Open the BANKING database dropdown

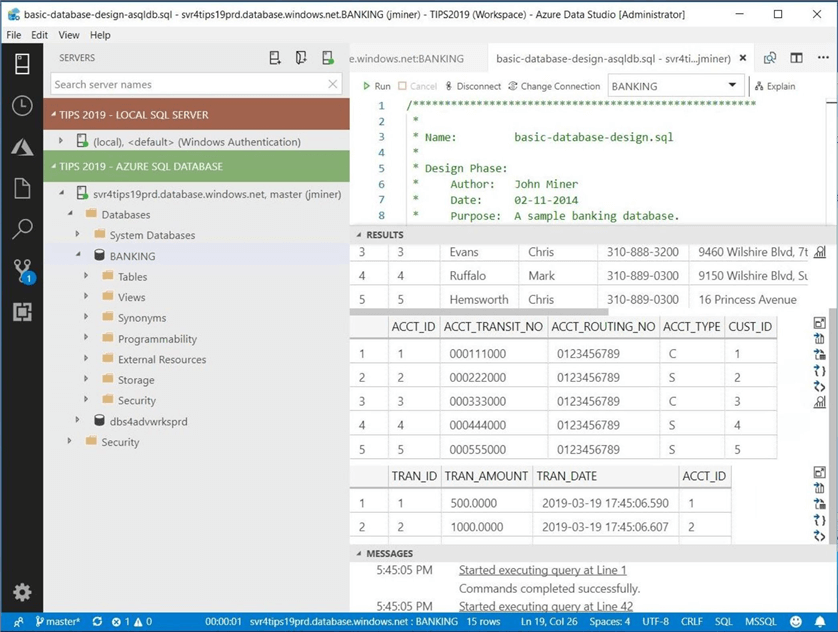pyautogui.click(x=676, y=86)
